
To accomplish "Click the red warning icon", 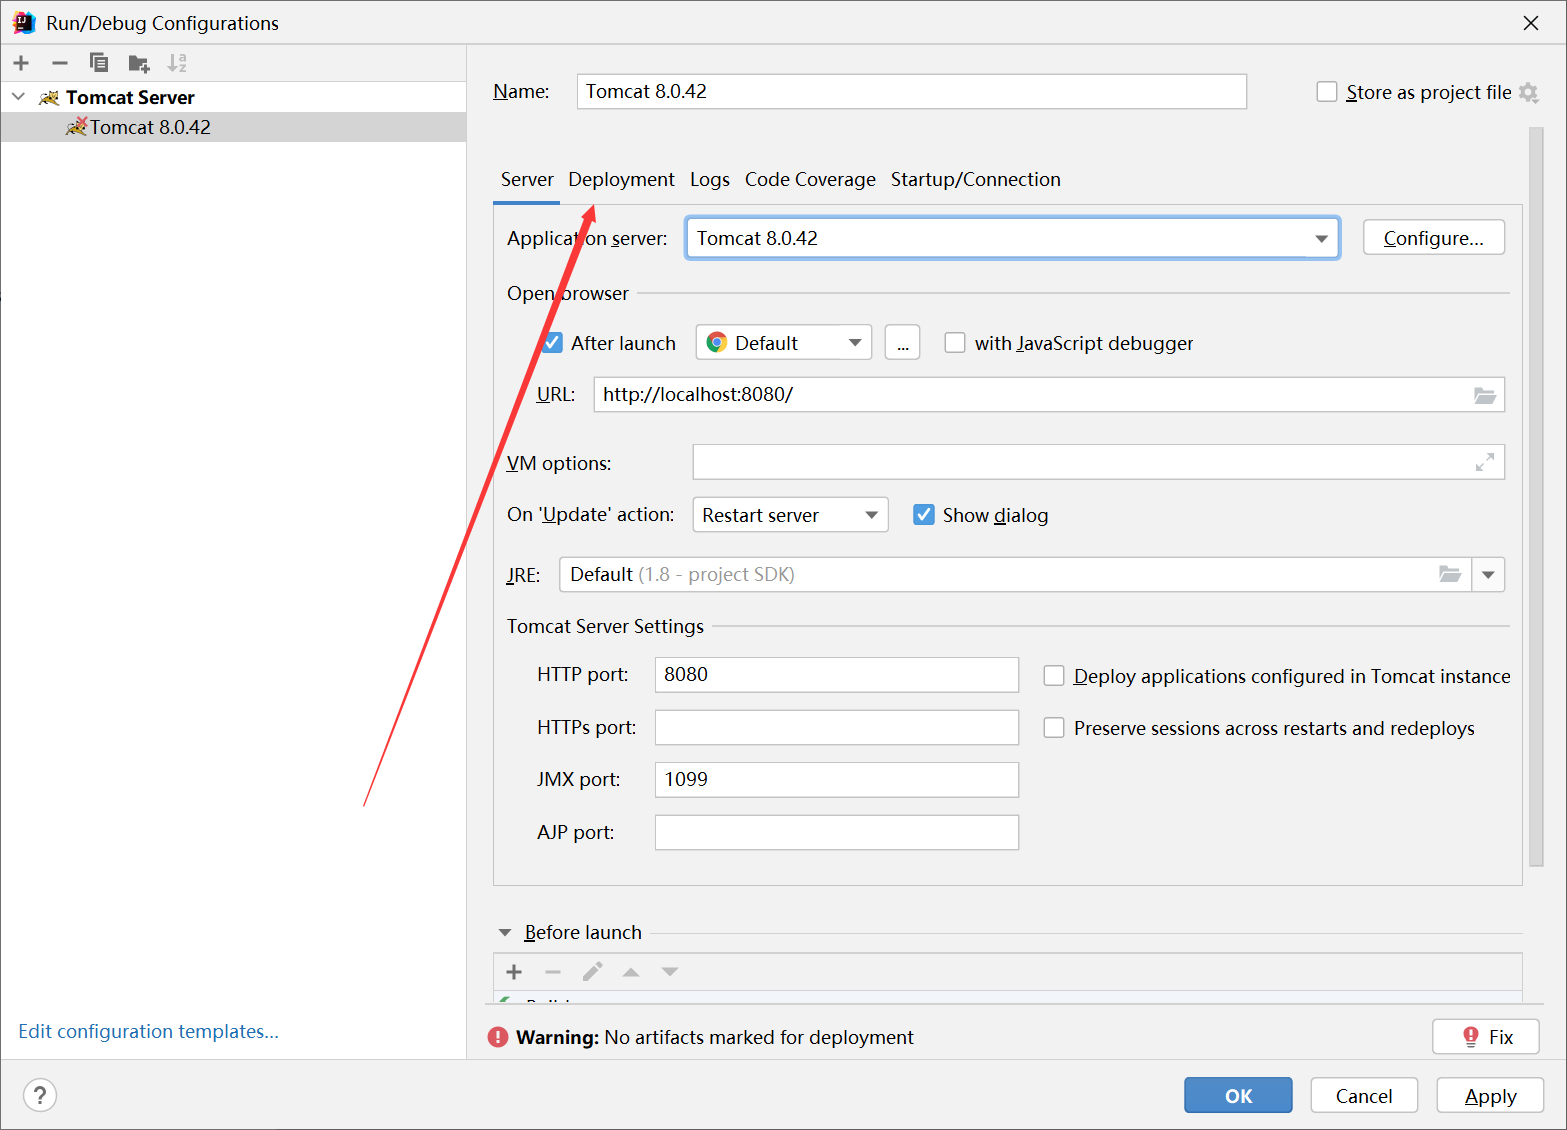I will (x=498, y=1037).
